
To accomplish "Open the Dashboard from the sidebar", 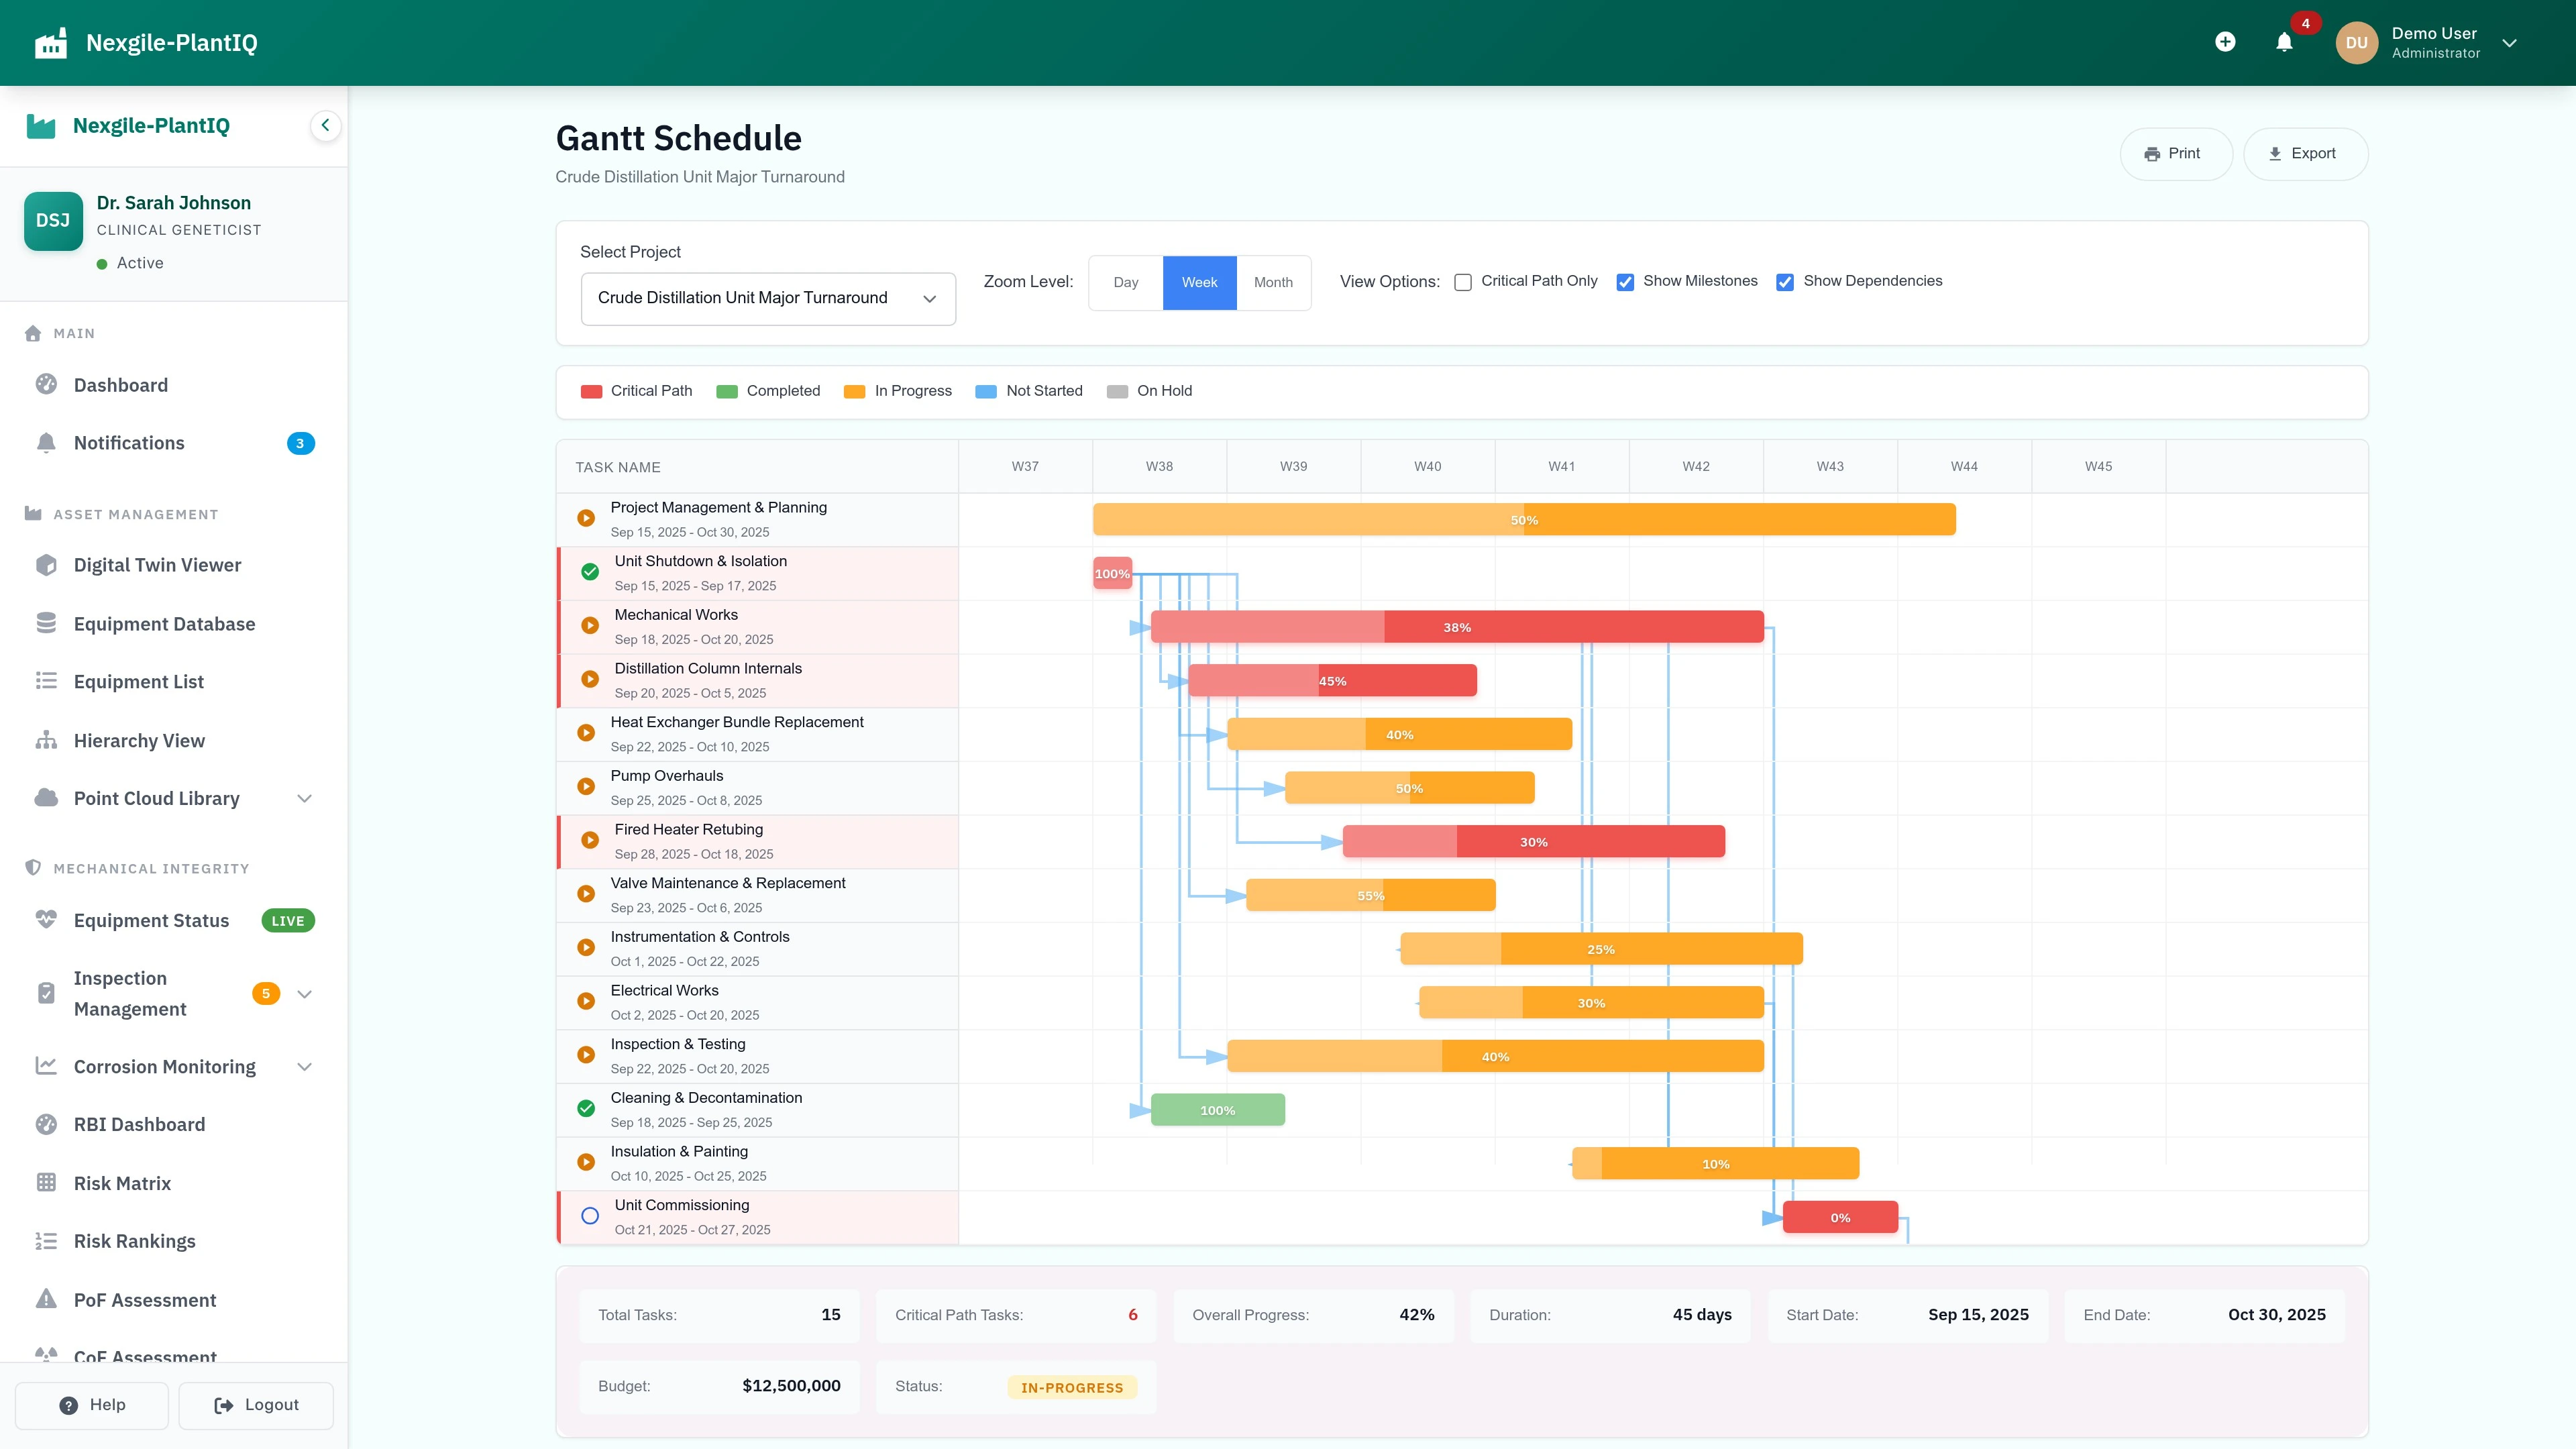I will [120, 384].
